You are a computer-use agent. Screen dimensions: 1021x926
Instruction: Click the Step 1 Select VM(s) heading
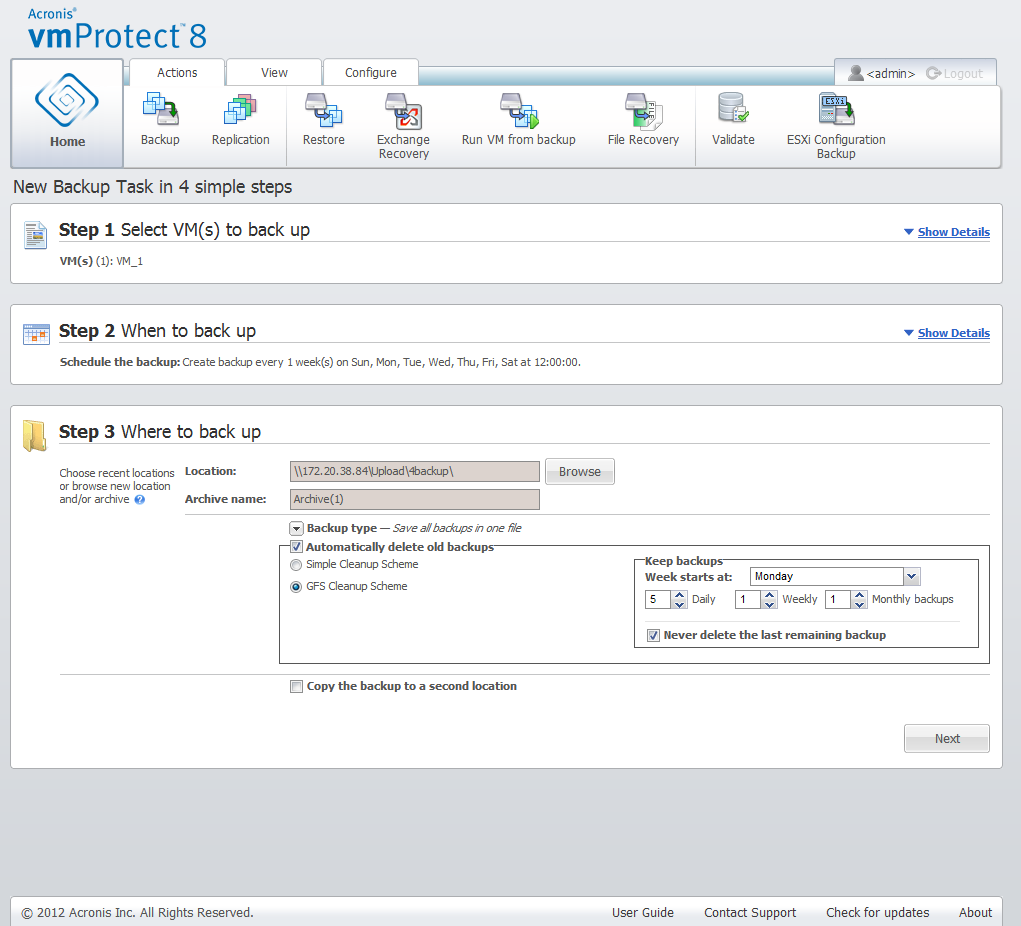tap(184, 230)
